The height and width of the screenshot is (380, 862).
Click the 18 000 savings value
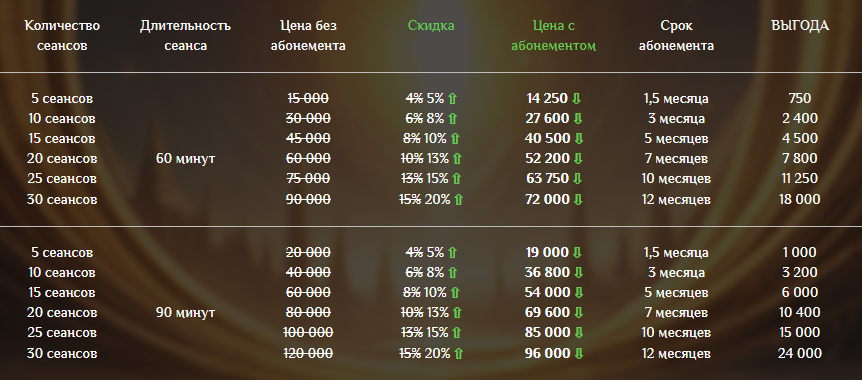(800, 200)
